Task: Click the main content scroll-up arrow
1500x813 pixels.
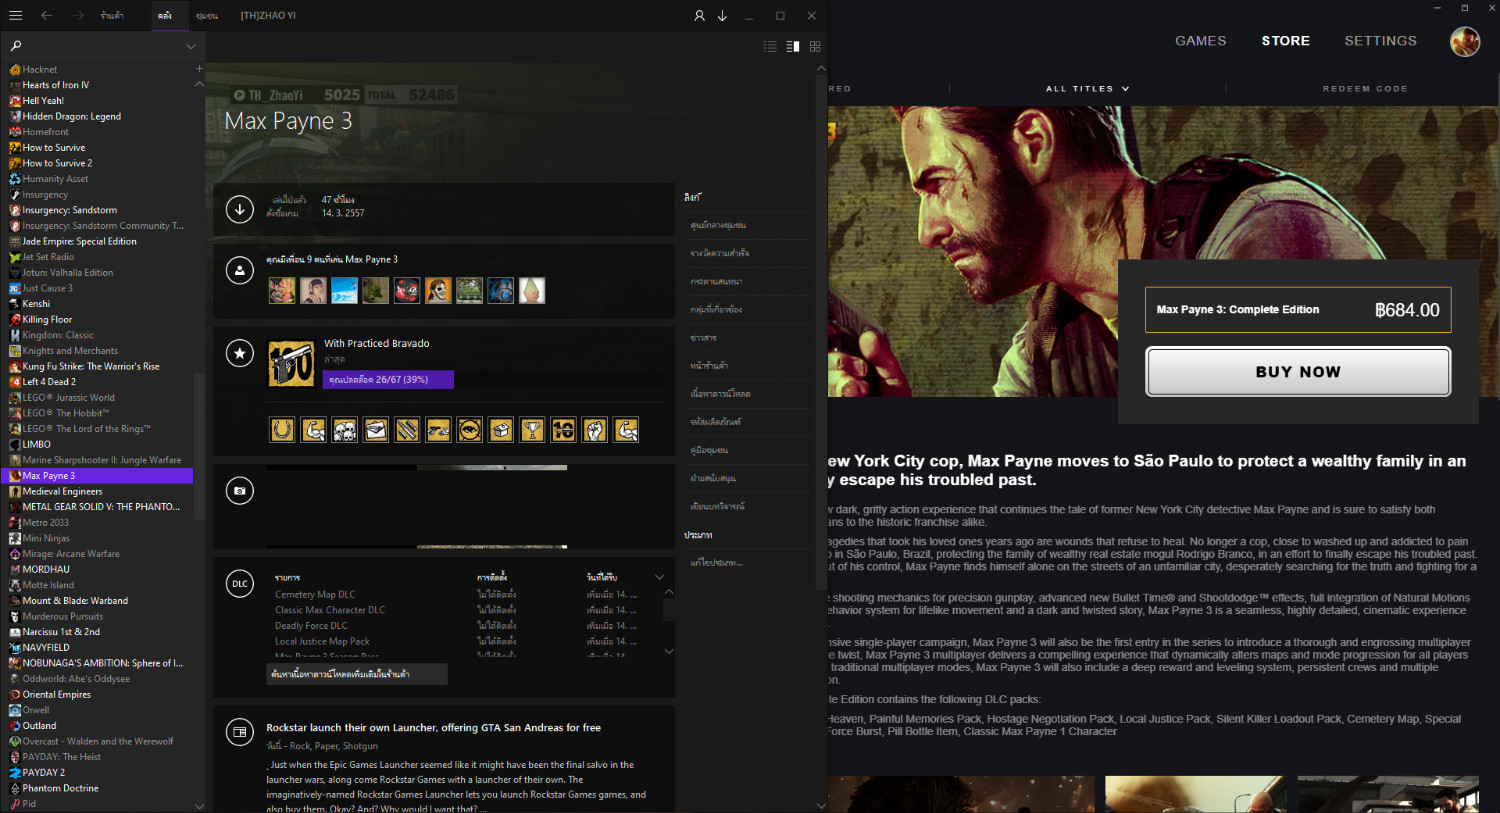Action: click(821, 68)
